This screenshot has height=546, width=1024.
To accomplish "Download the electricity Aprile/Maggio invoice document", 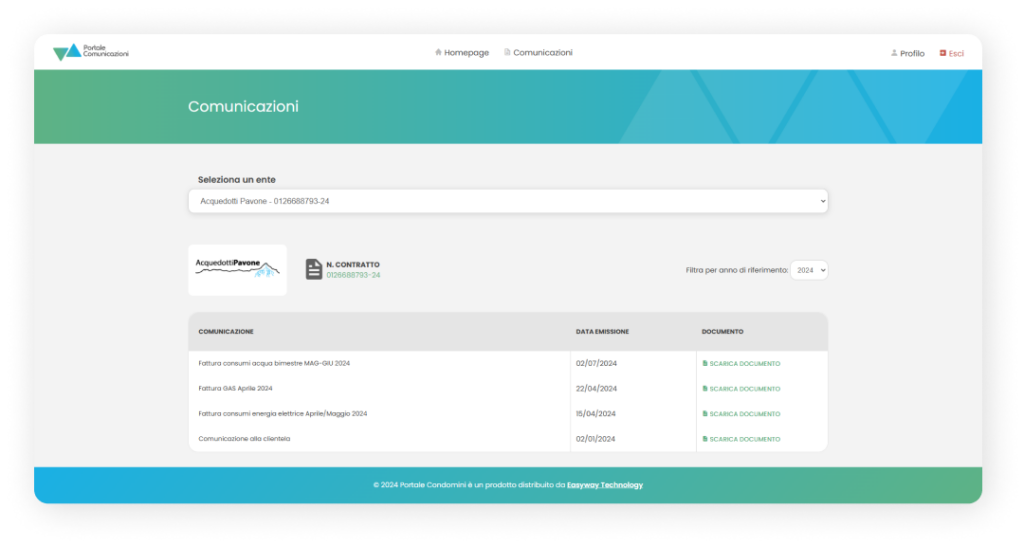I will coord(744,414).
